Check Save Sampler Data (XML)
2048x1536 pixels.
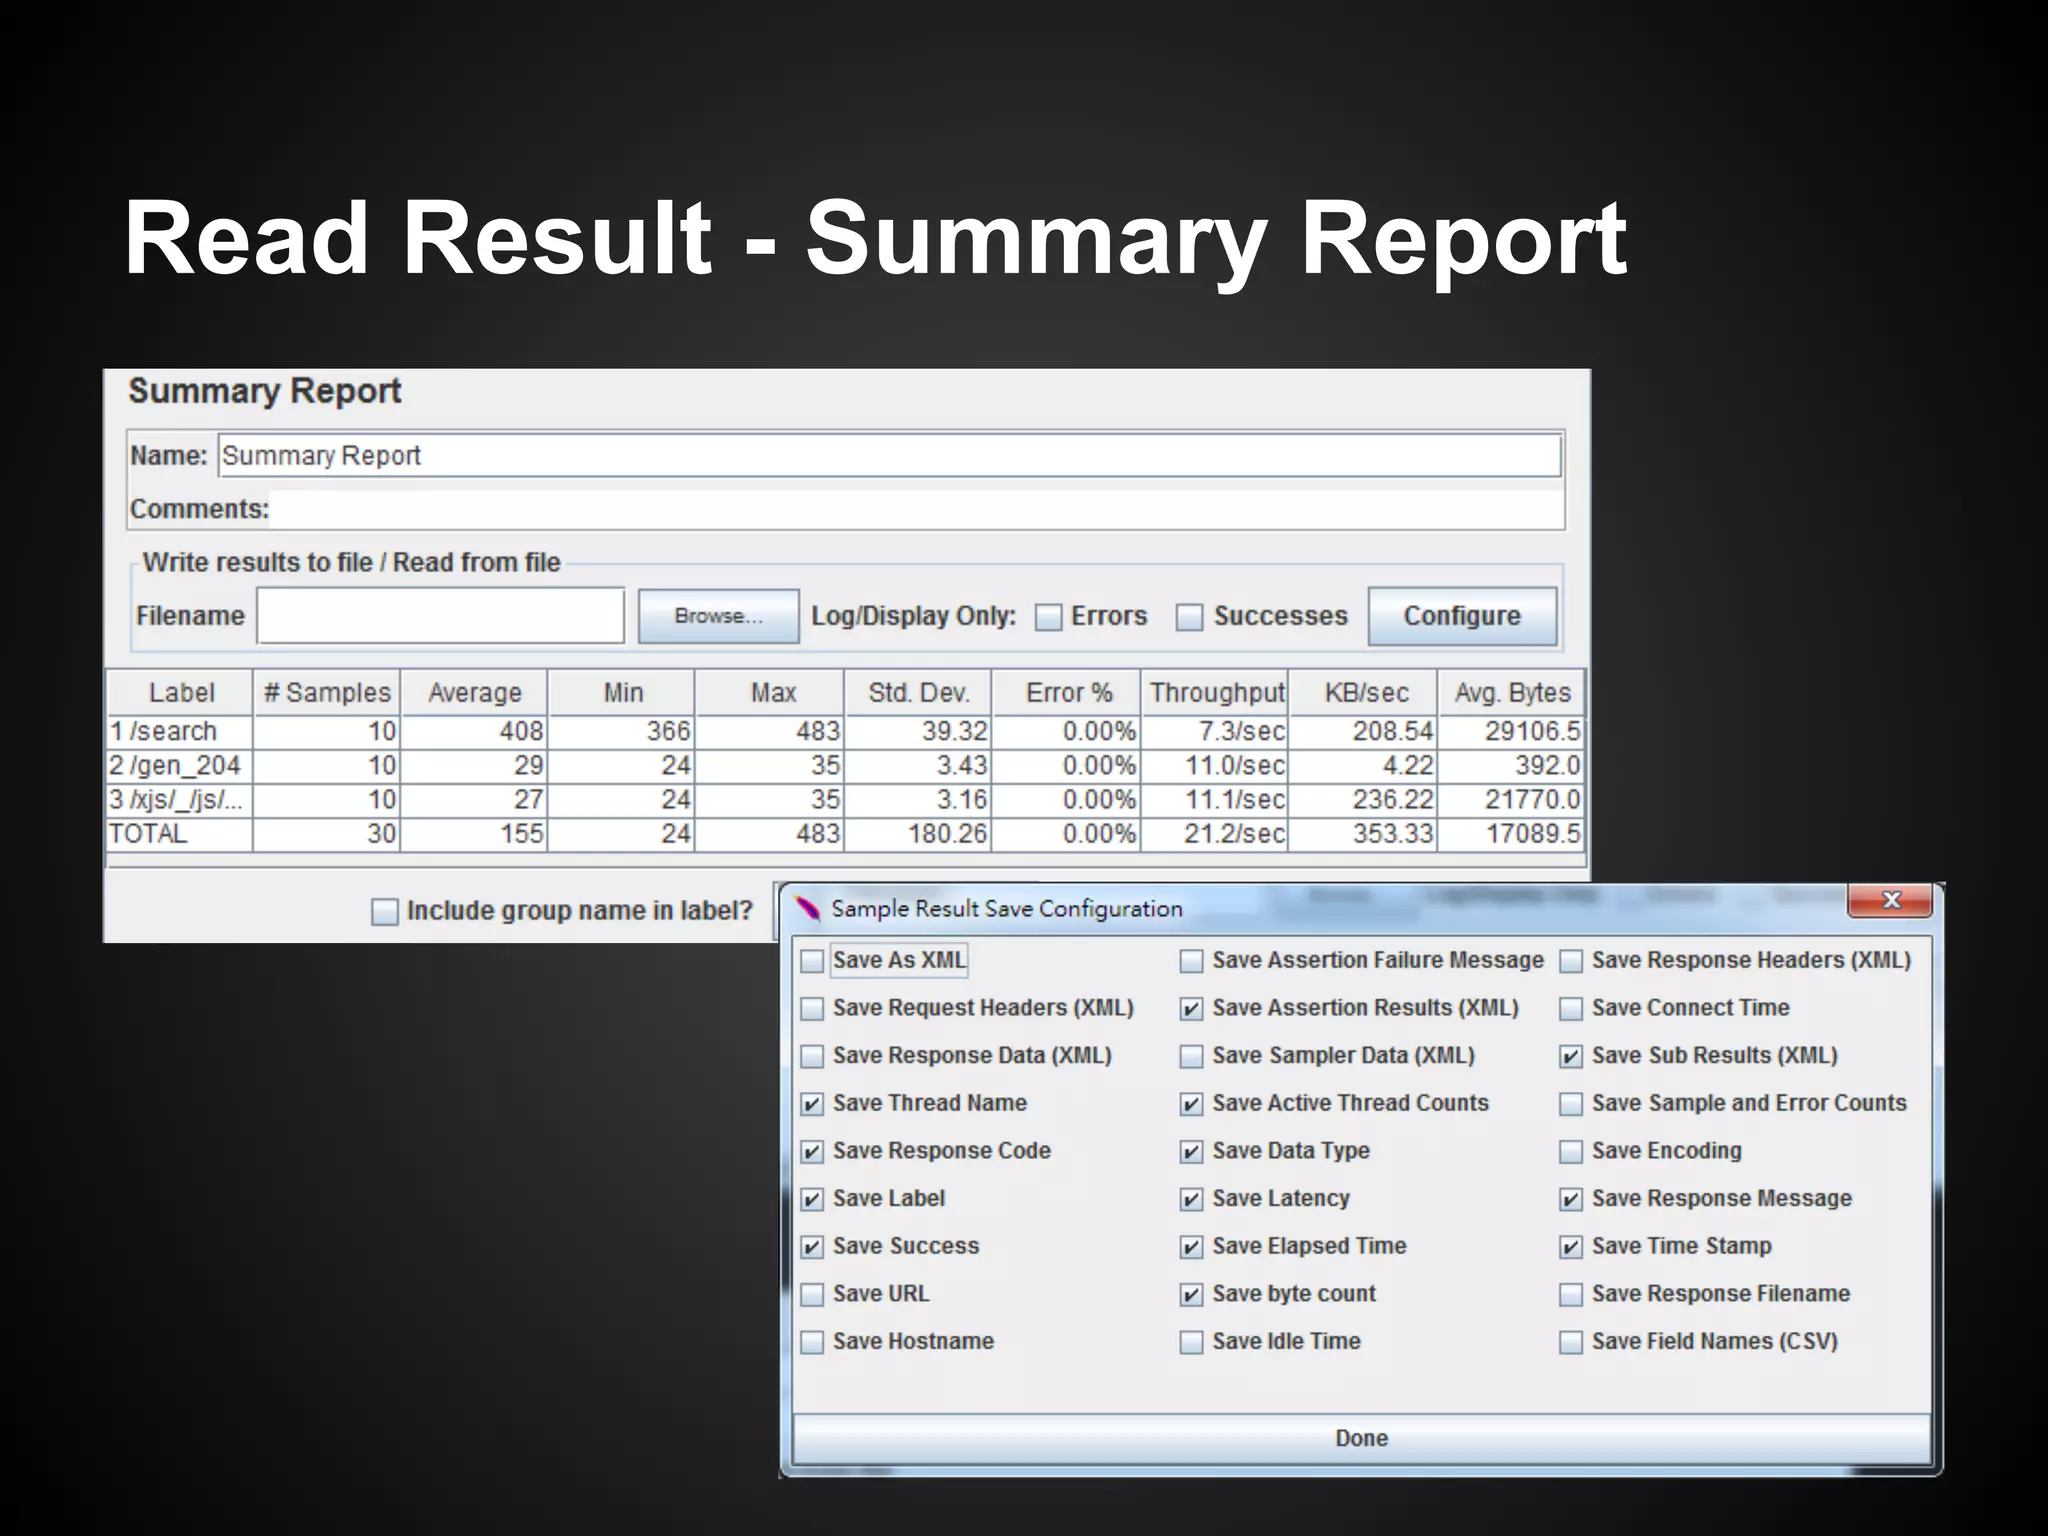(x=1191, y=1056)
